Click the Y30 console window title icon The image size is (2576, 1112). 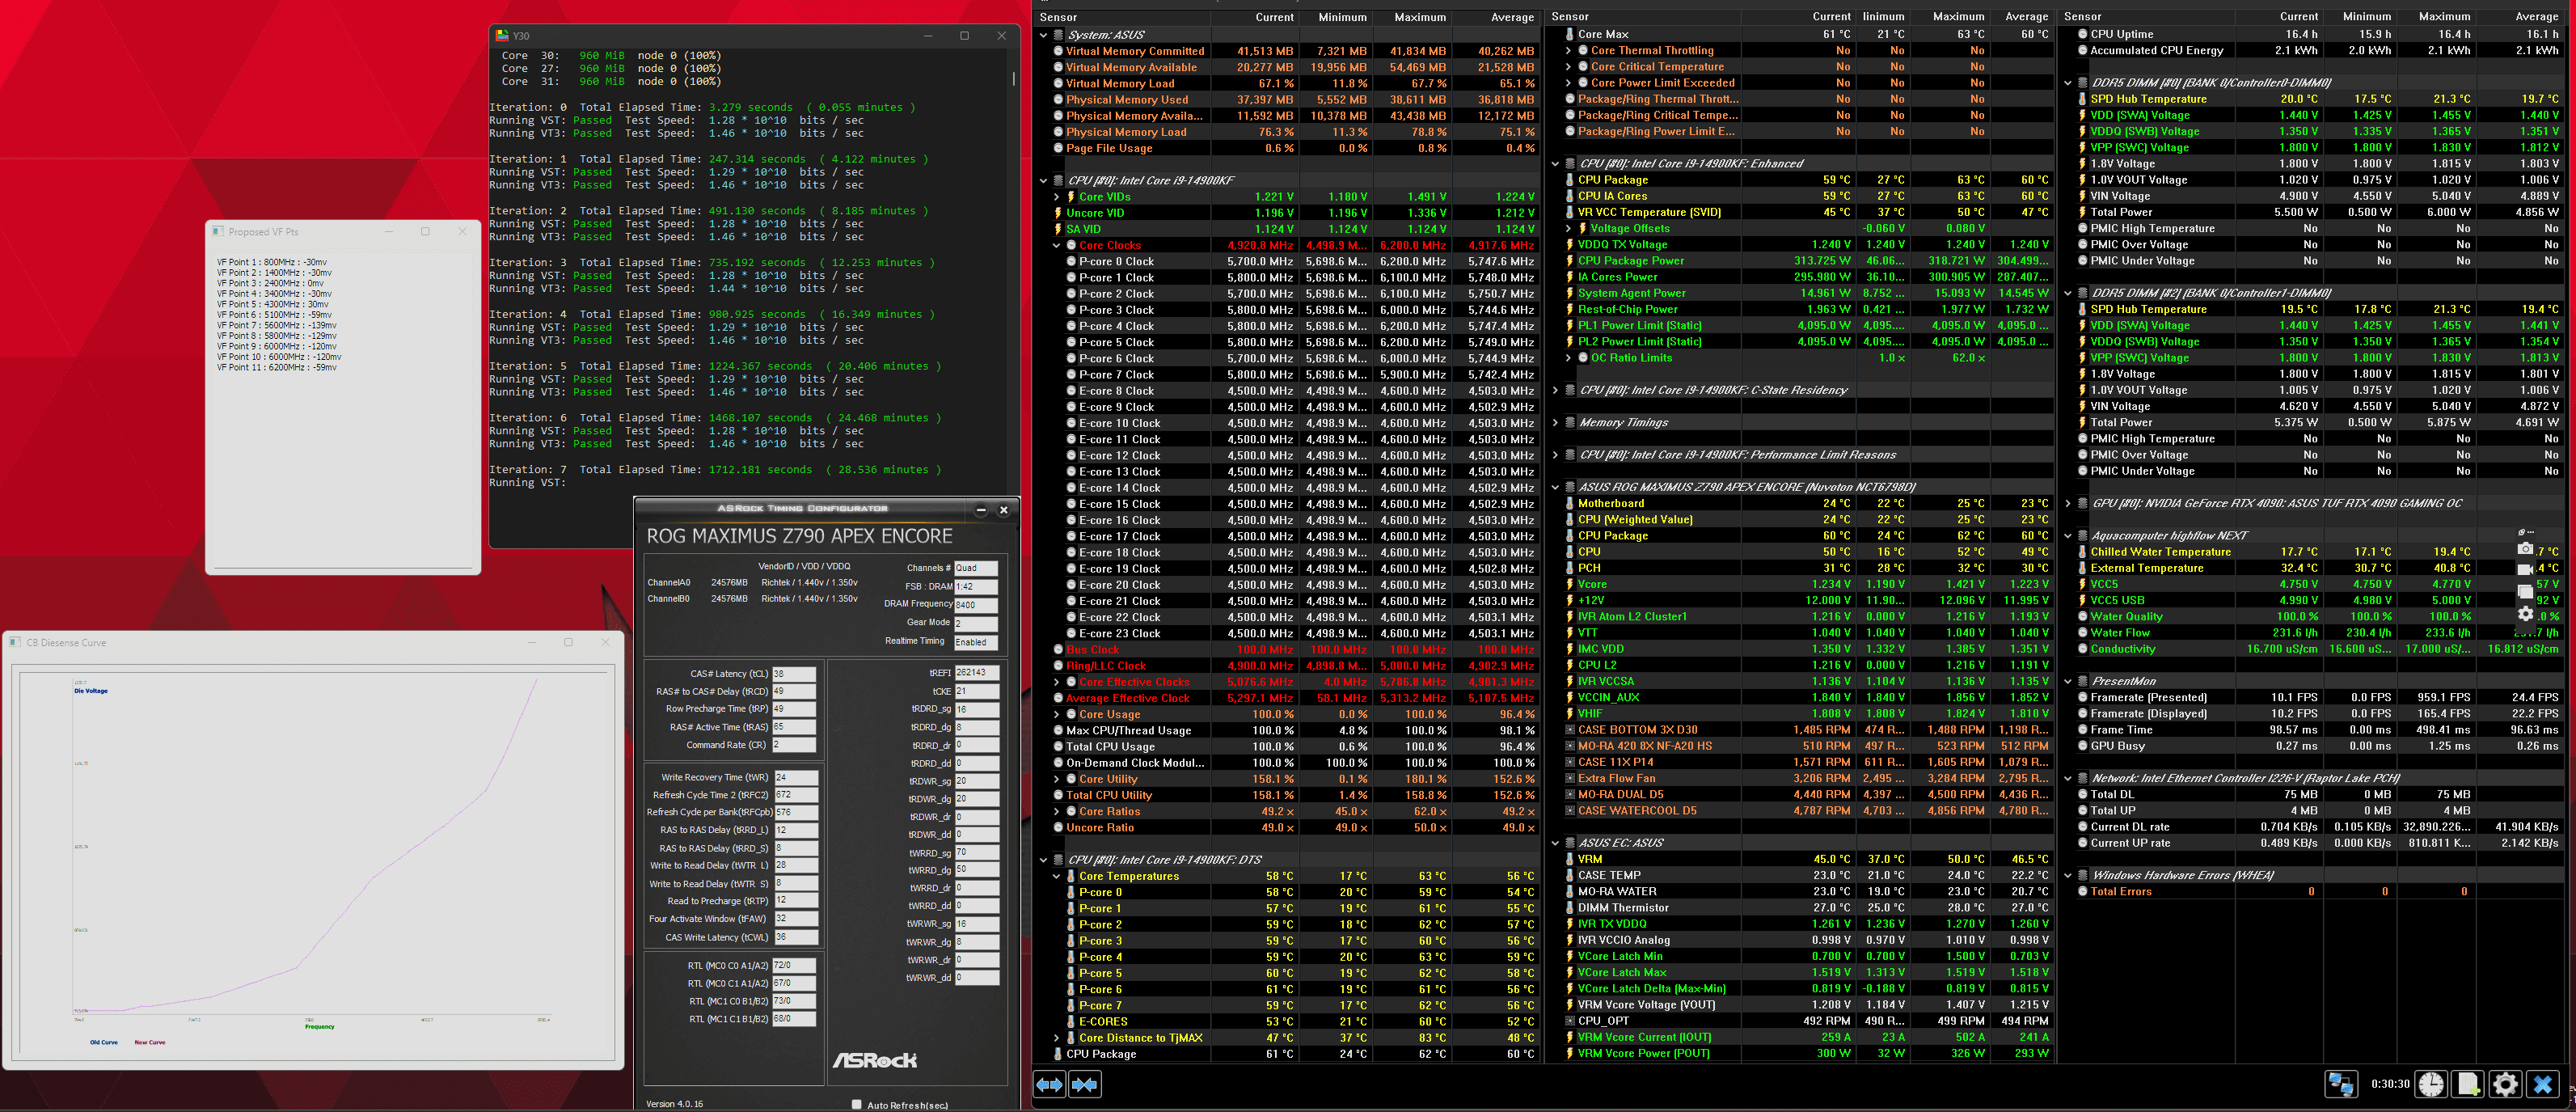502,35
